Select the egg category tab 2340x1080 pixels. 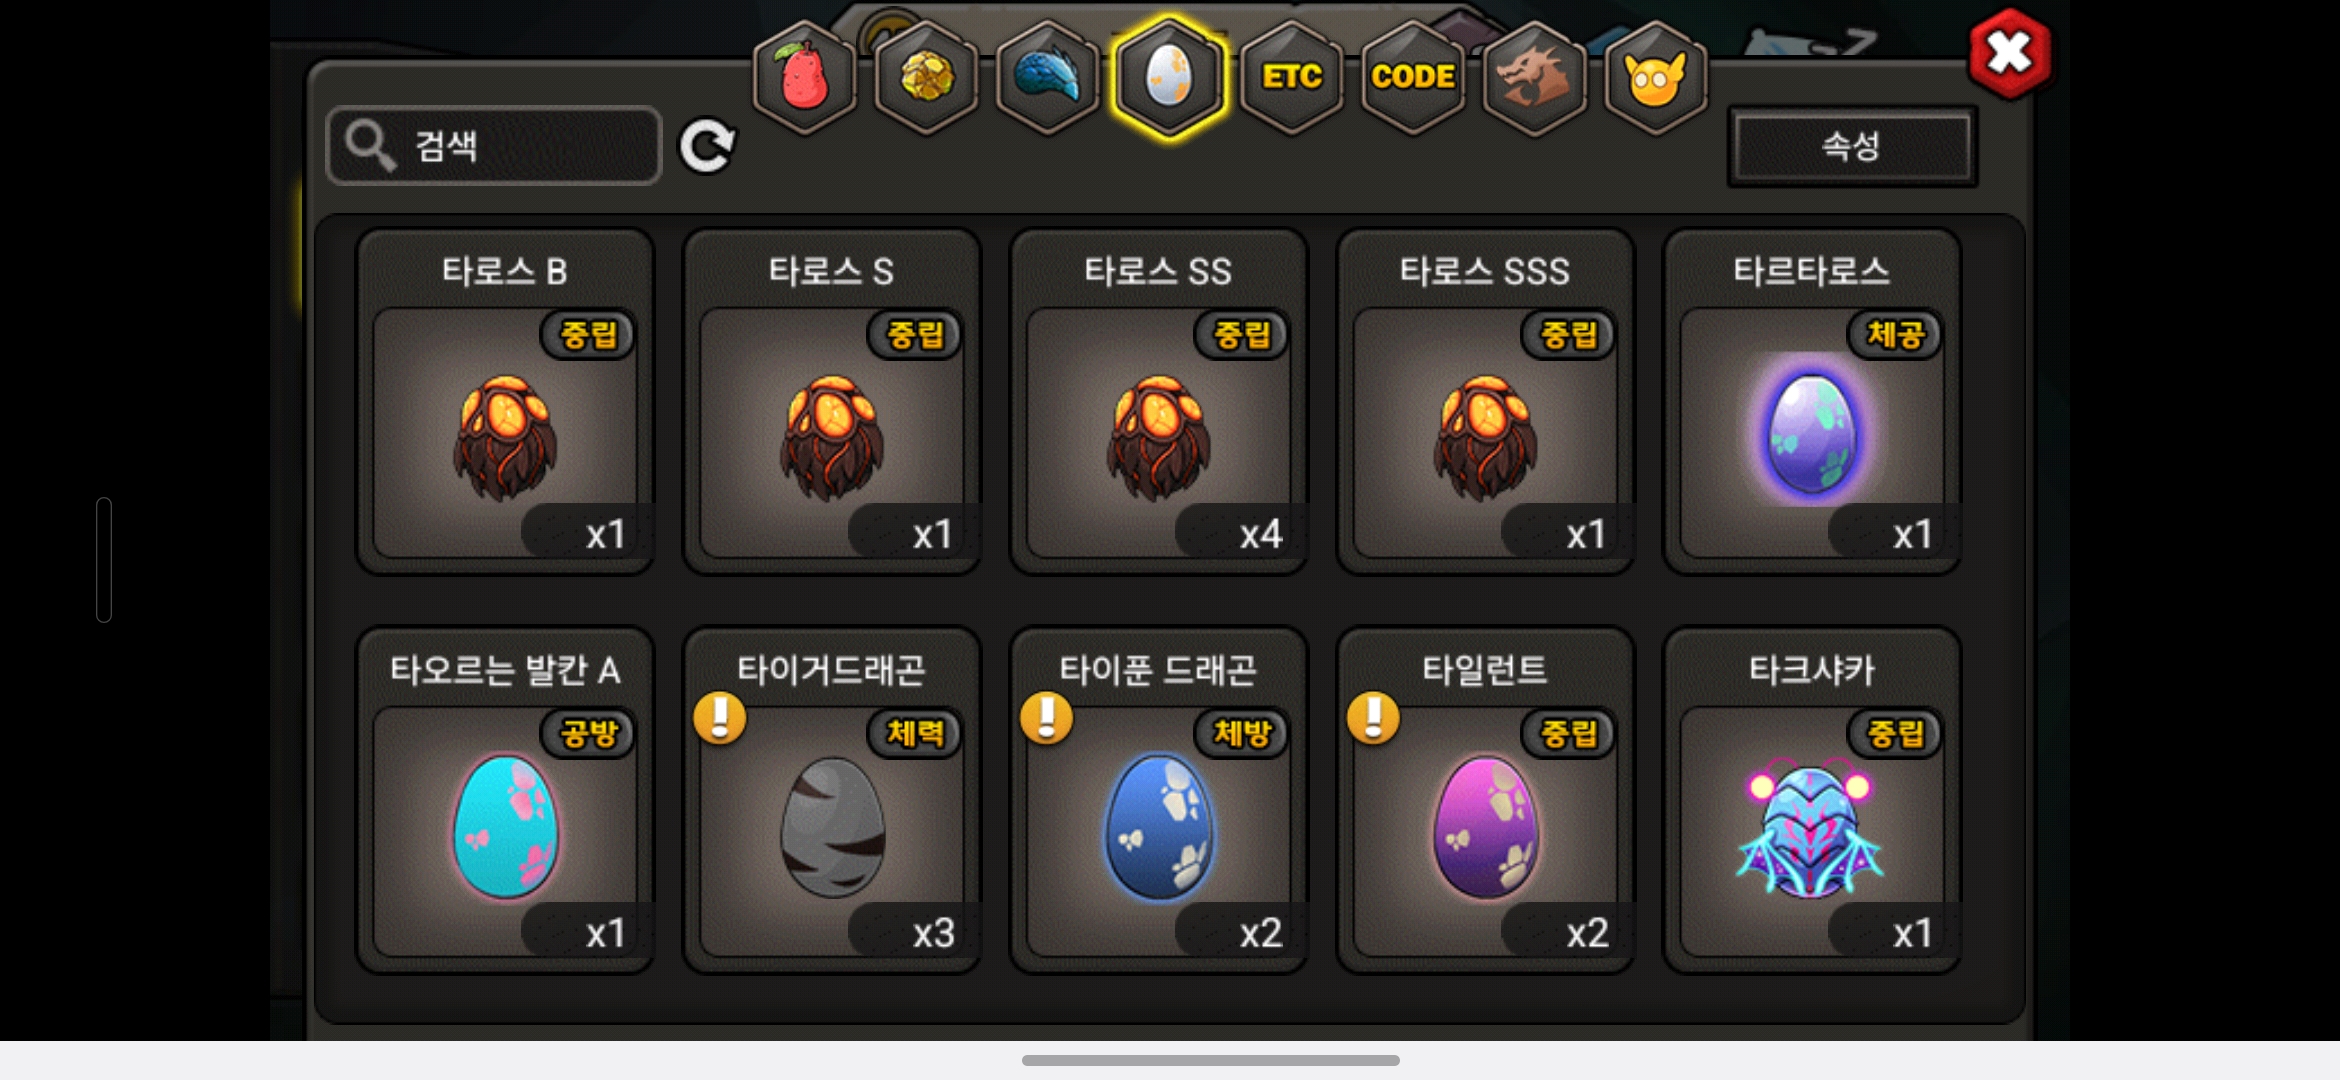tap(1169, 78)
